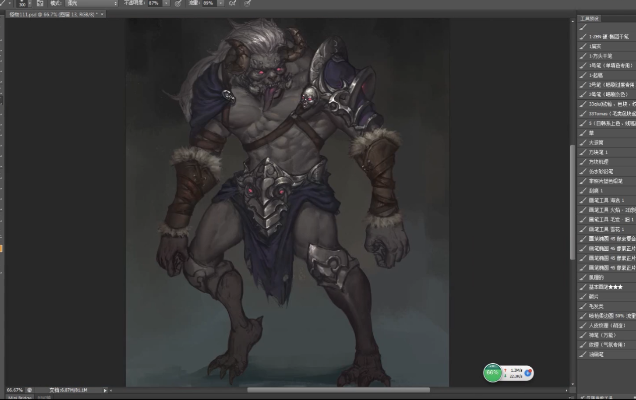Select the unnamed first brush preset
Screen dimensions: 636x400
[607, 27]
